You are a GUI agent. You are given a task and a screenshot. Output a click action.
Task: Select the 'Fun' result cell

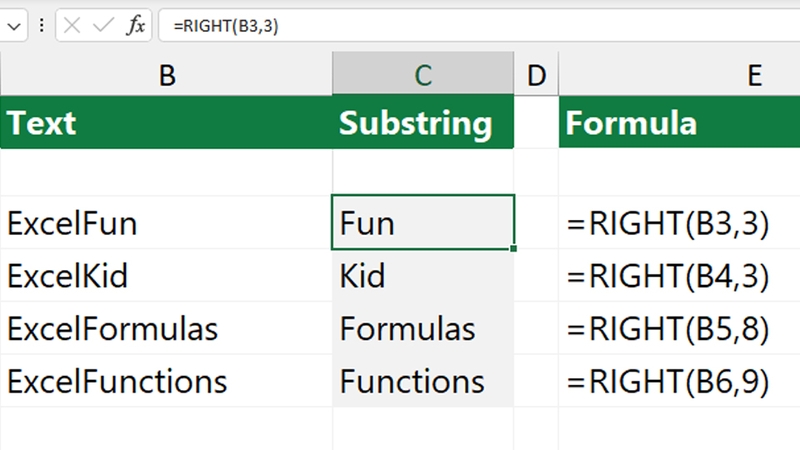tap(423, 222)
